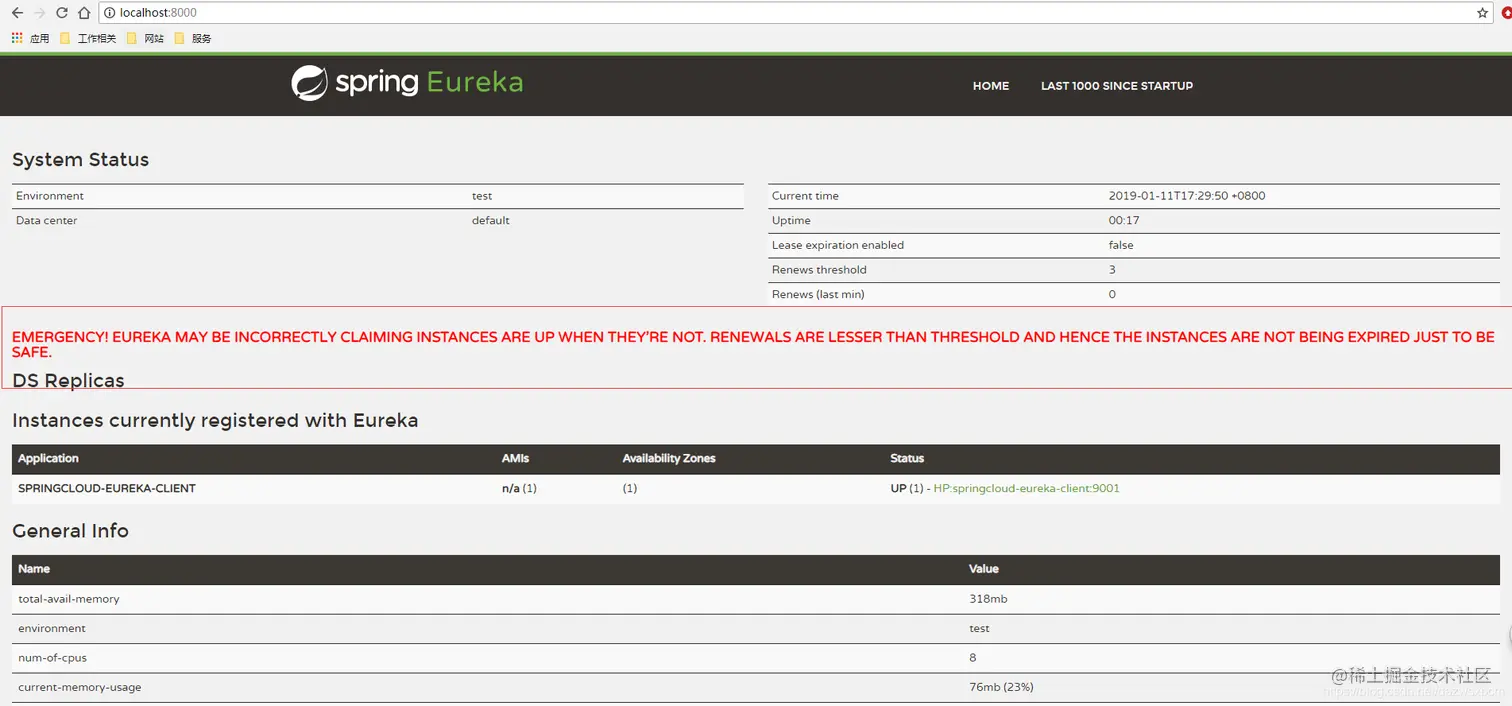Bookmark this page with the star icon
Screen dimensions: 1512x706
coord(1482,13)
